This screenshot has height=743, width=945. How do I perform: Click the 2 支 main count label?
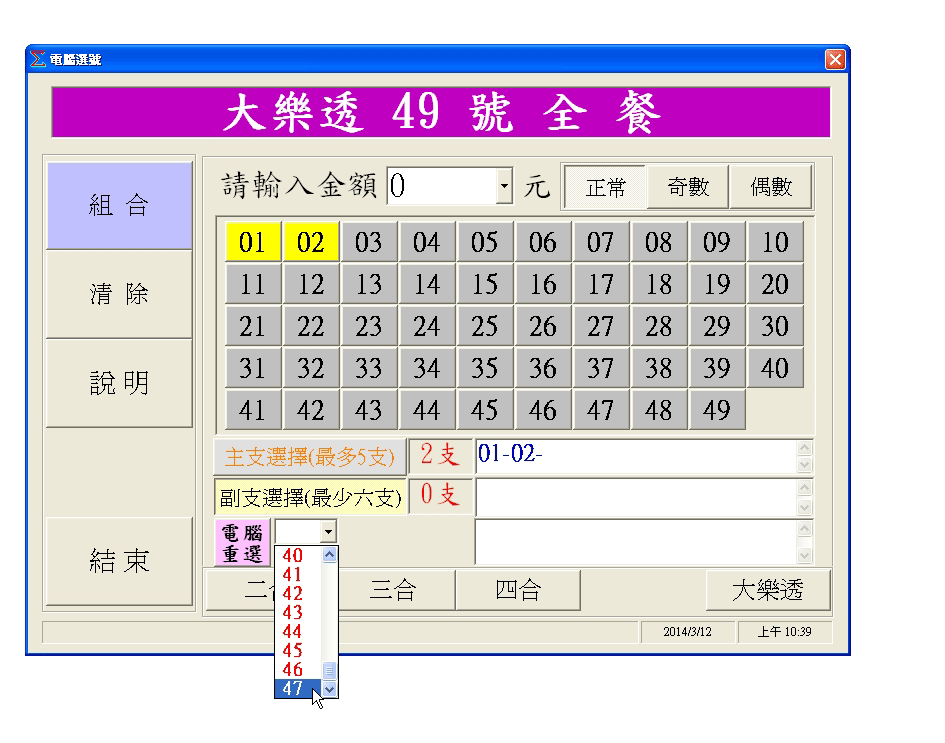click(440, 455)
